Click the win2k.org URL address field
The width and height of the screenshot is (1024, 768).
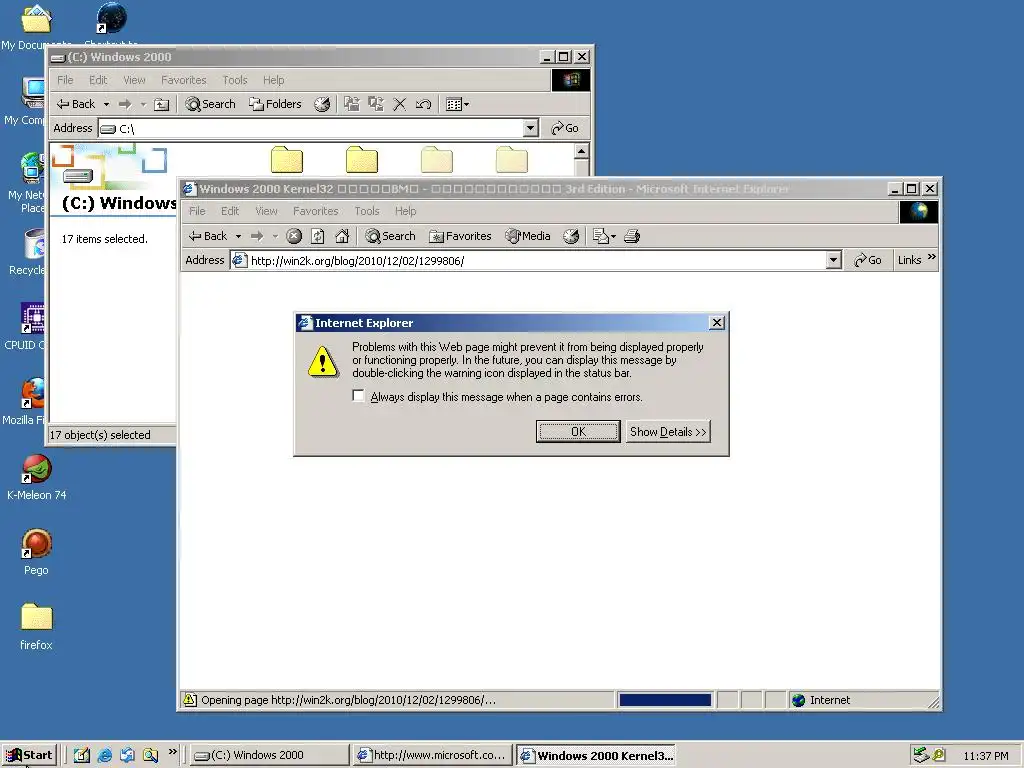click(x=536, y=261)
